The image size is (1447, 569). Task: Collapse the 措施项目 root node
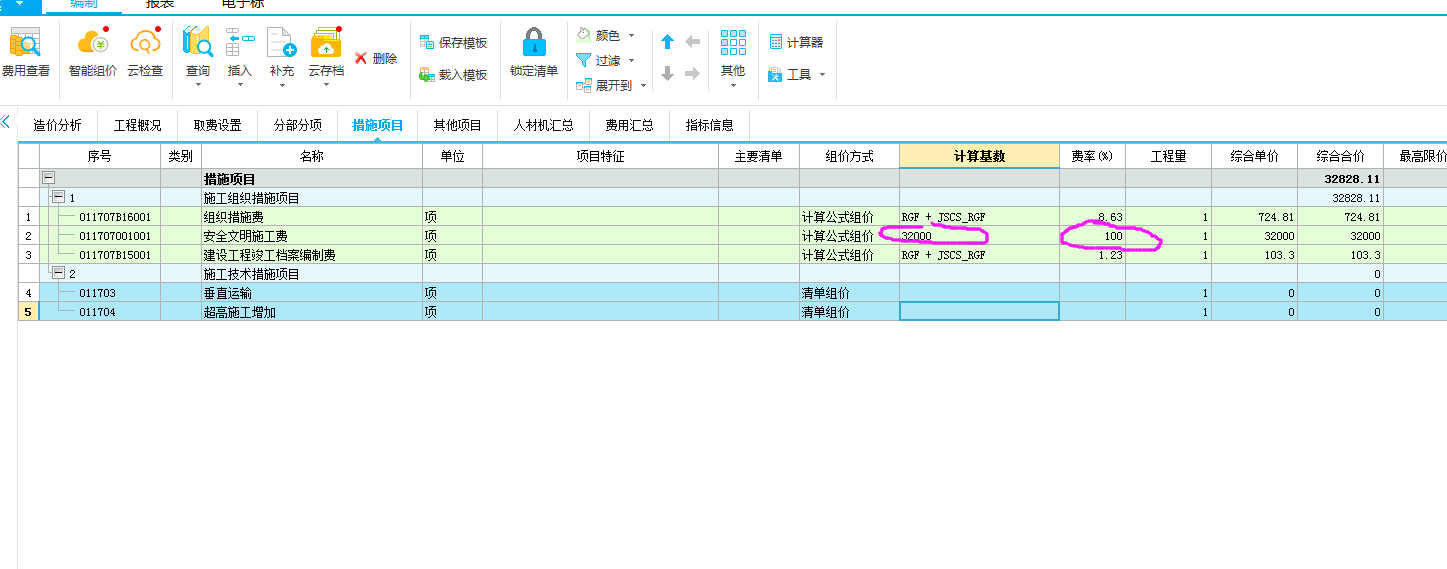pos(48,179)
